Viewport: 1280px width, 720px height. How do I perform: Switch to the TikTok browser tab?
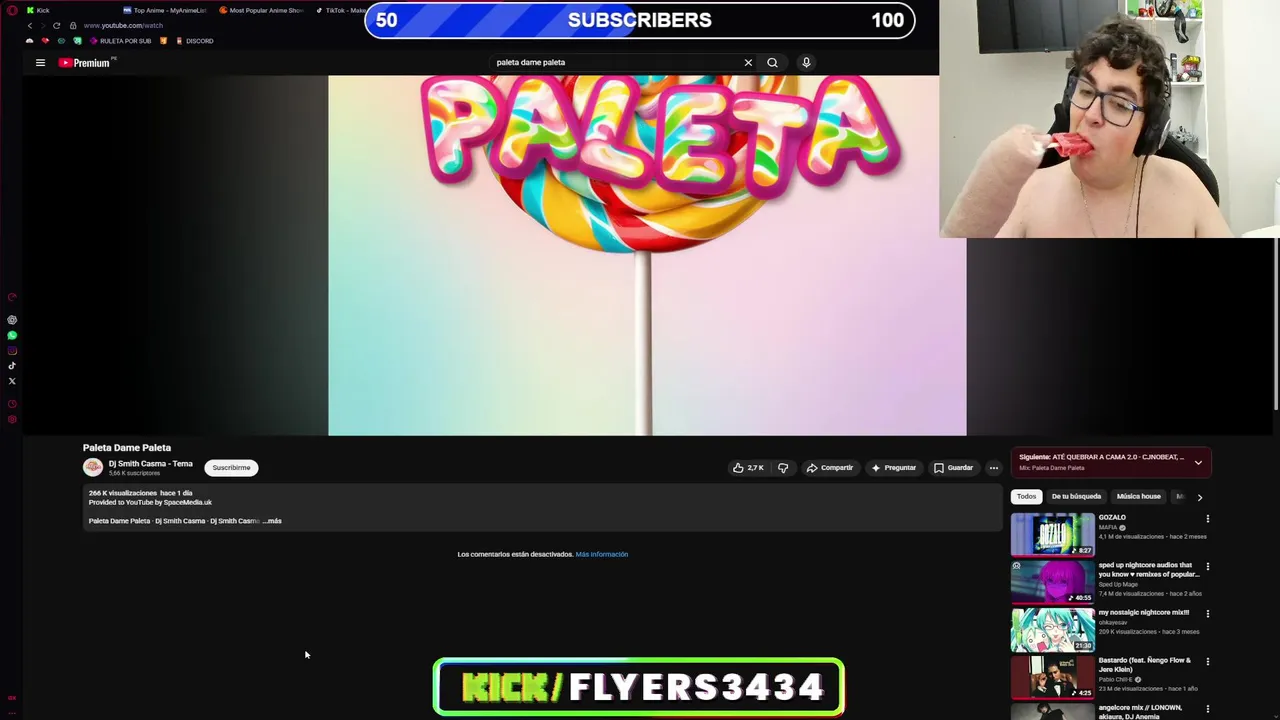[x=340, y=10]
